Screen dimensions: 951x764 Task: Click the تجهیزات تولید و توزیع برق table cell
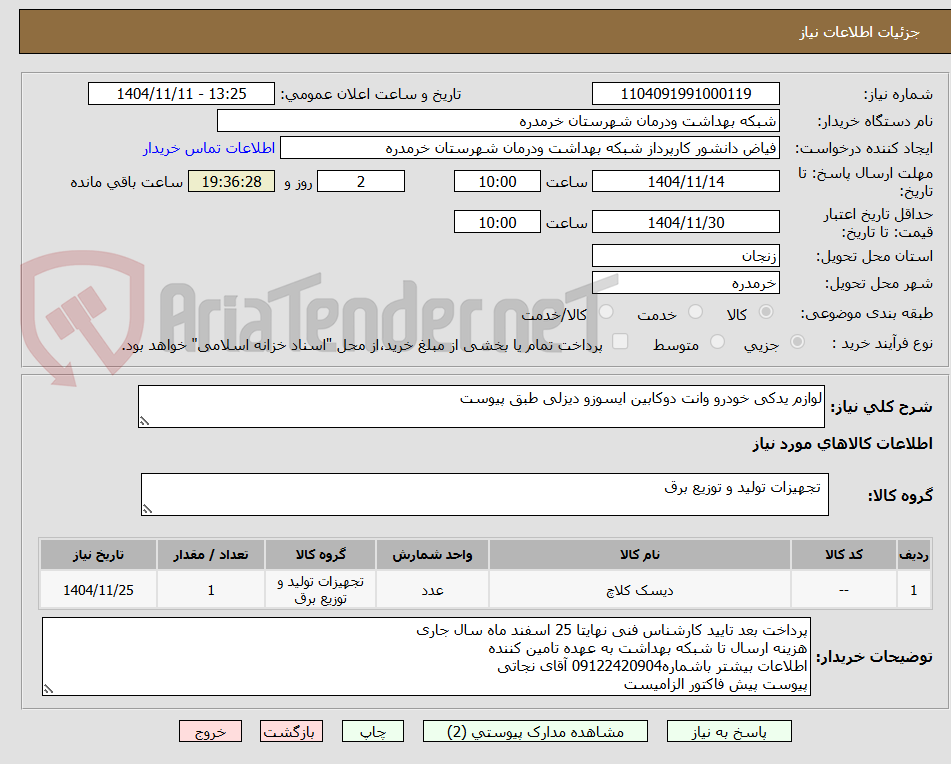point(320,590)
